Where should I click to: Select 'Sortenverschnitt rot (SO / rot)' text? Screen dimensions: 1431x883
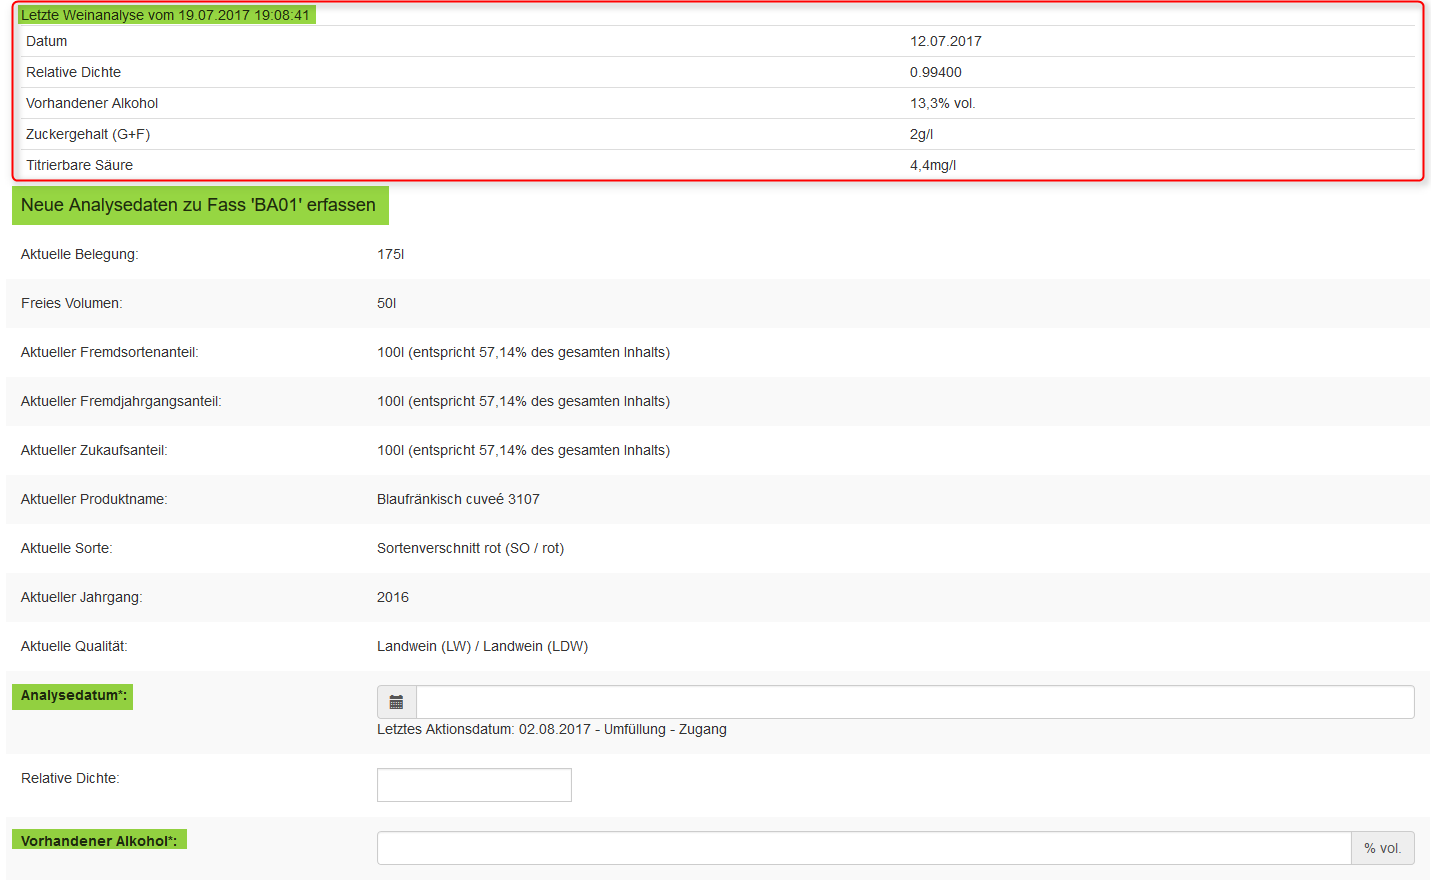pyautogui.click(x=470, y=548)
